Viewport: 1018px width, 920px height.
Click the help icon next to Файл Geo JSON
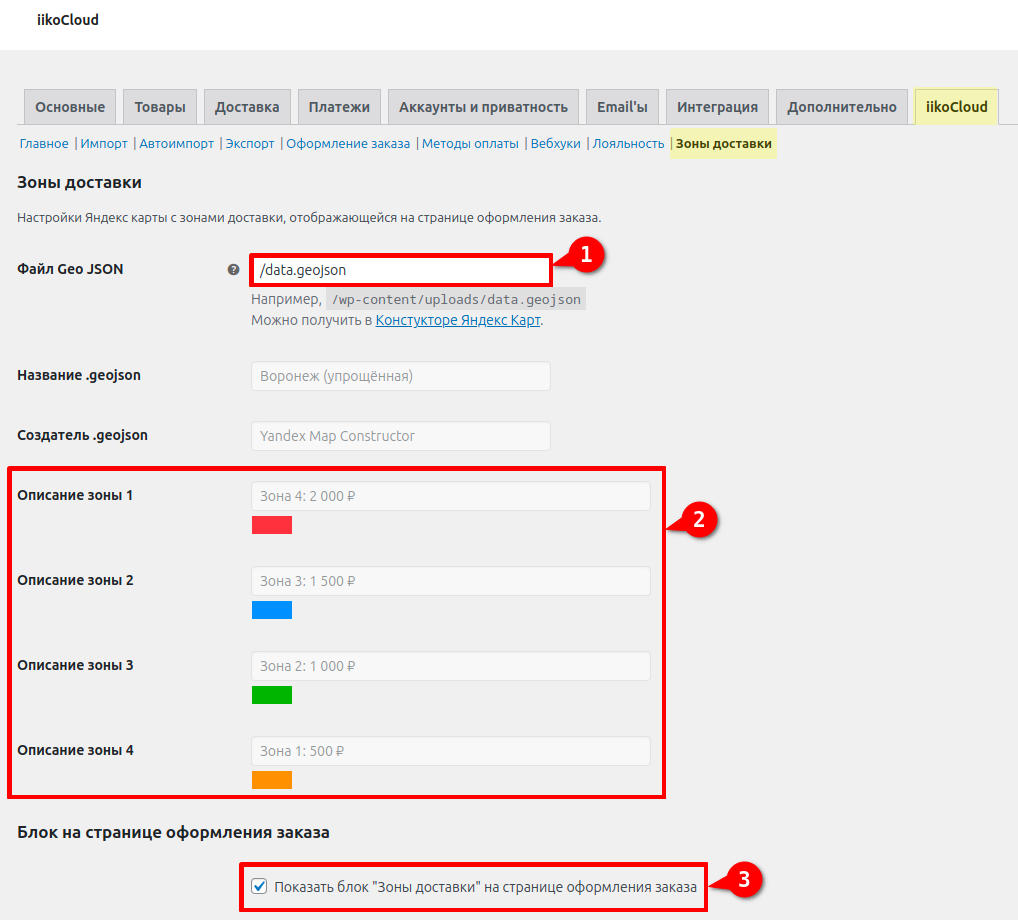233,270
